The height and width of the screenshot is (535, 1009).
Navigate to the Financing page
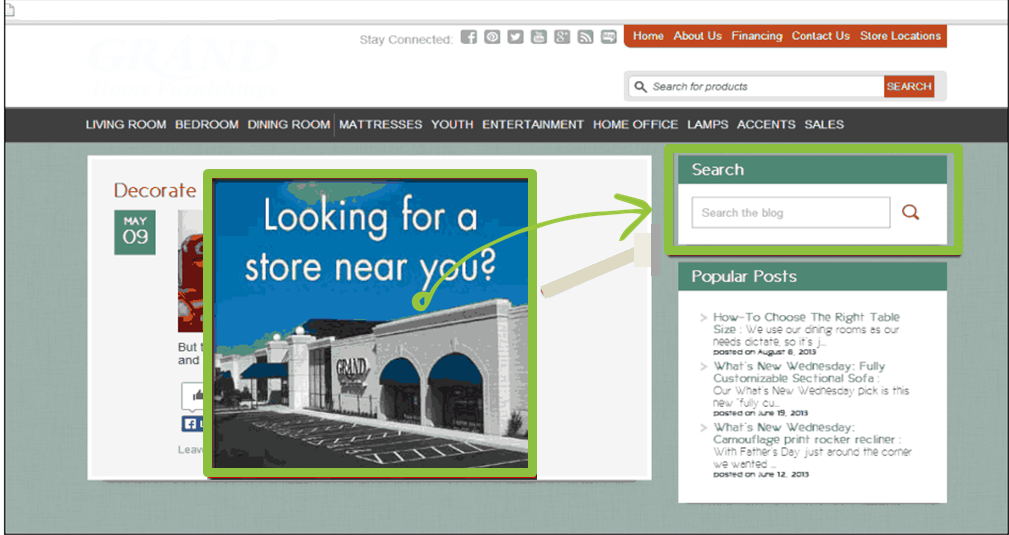click(x=756, y=36)
